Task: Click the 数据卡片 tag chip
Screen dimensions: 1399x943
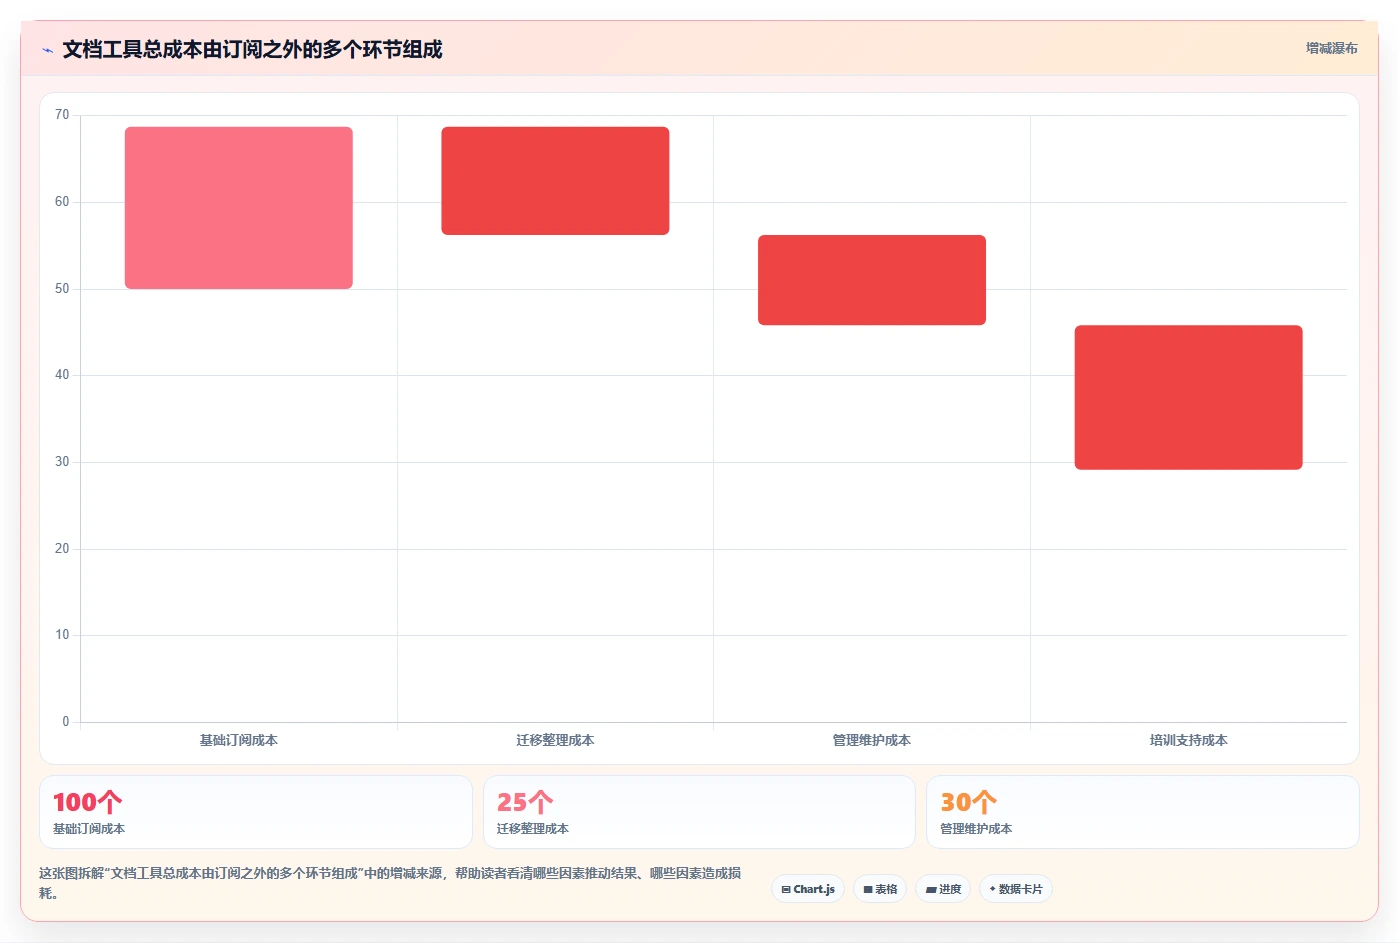Action: tap(1016, 889)
